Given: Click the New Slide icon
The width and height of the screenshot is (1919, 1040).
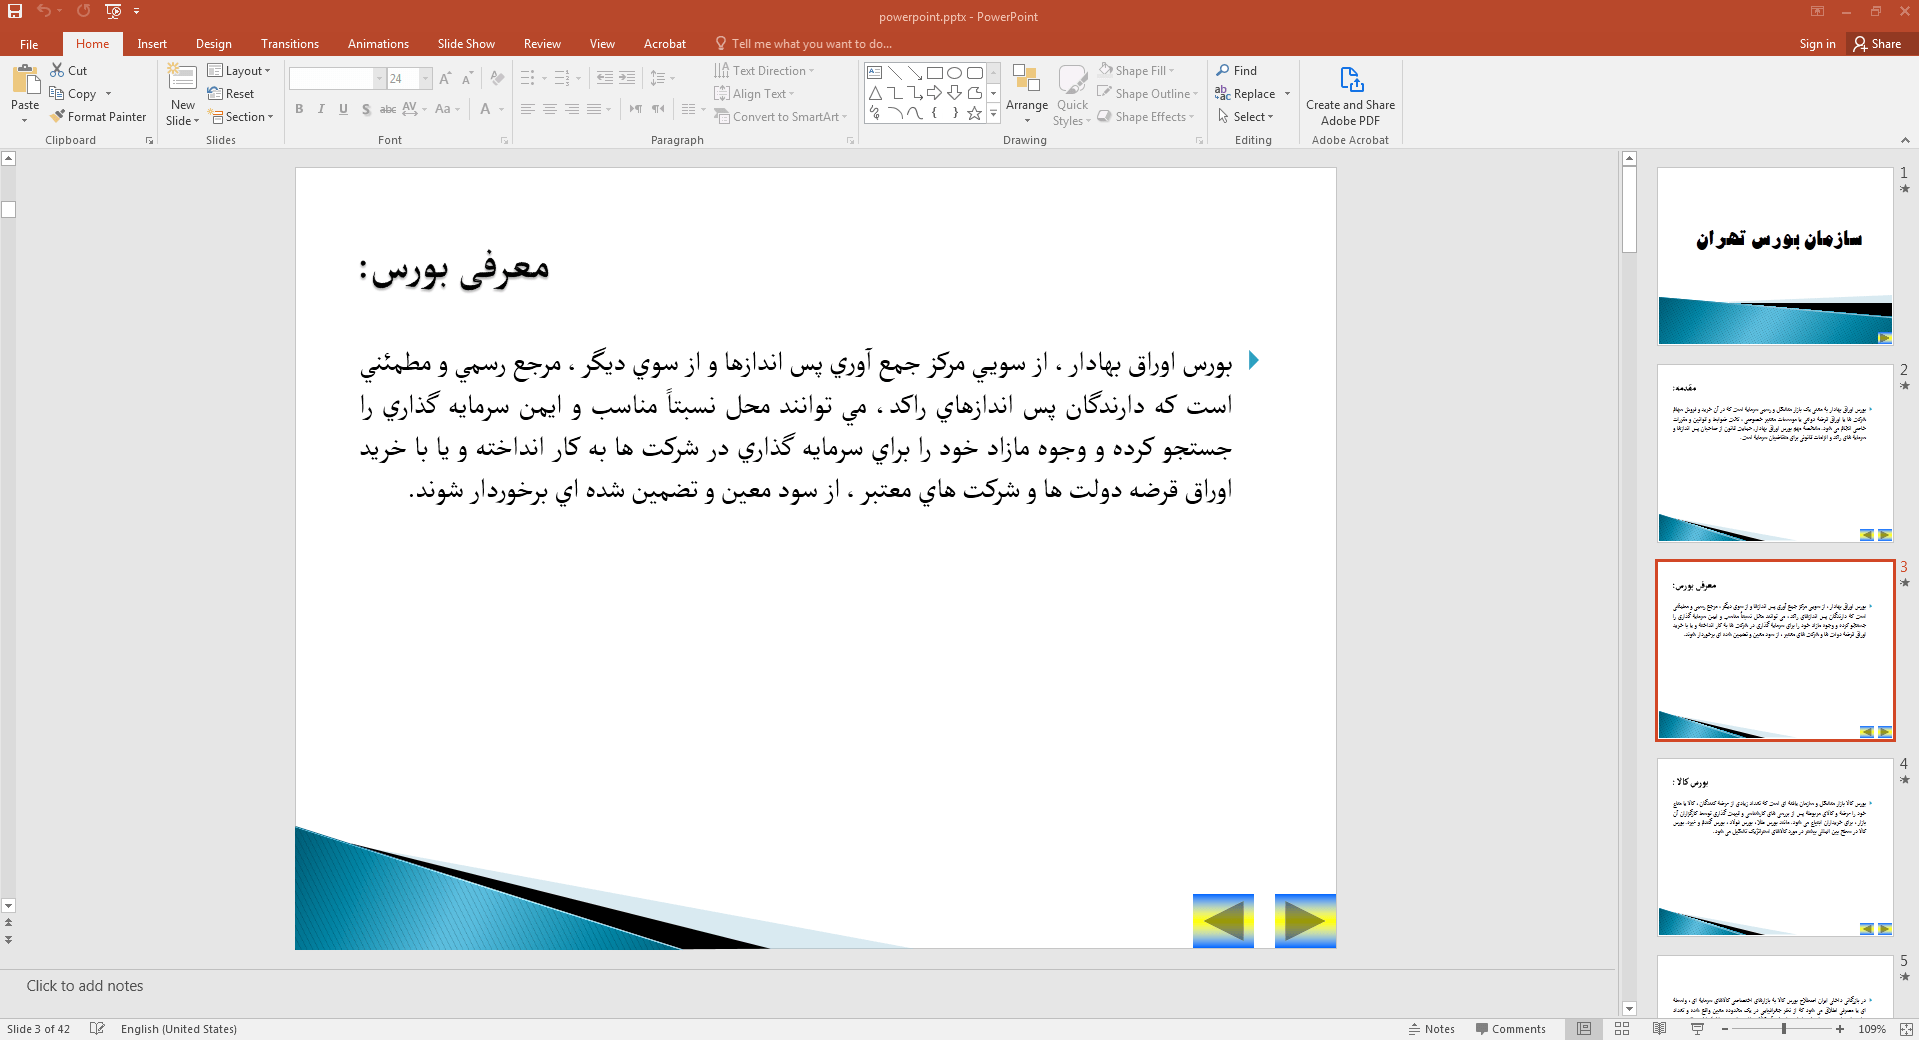Looking at the screenshot, I should (182, 79).
